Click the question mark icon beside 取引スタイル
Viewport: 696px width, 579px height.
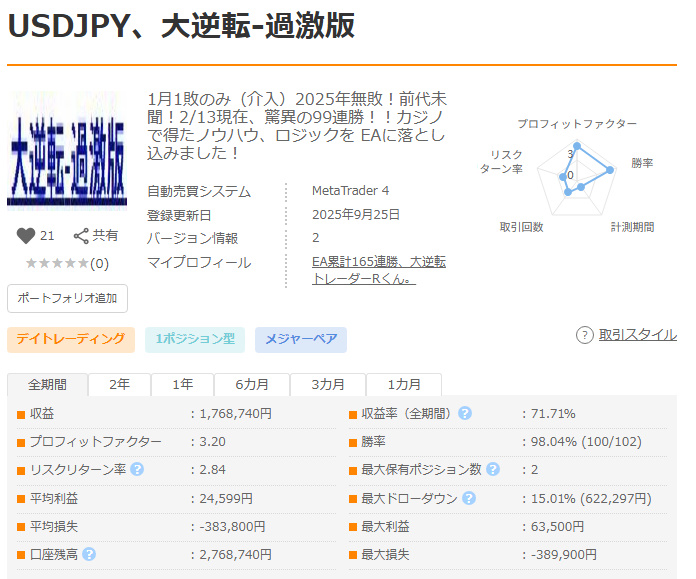pos(585,335)
